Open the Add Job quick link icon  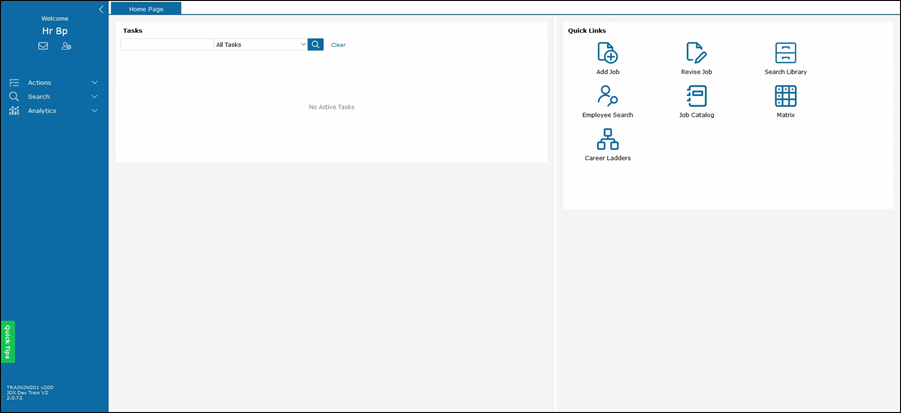[607, 53]
